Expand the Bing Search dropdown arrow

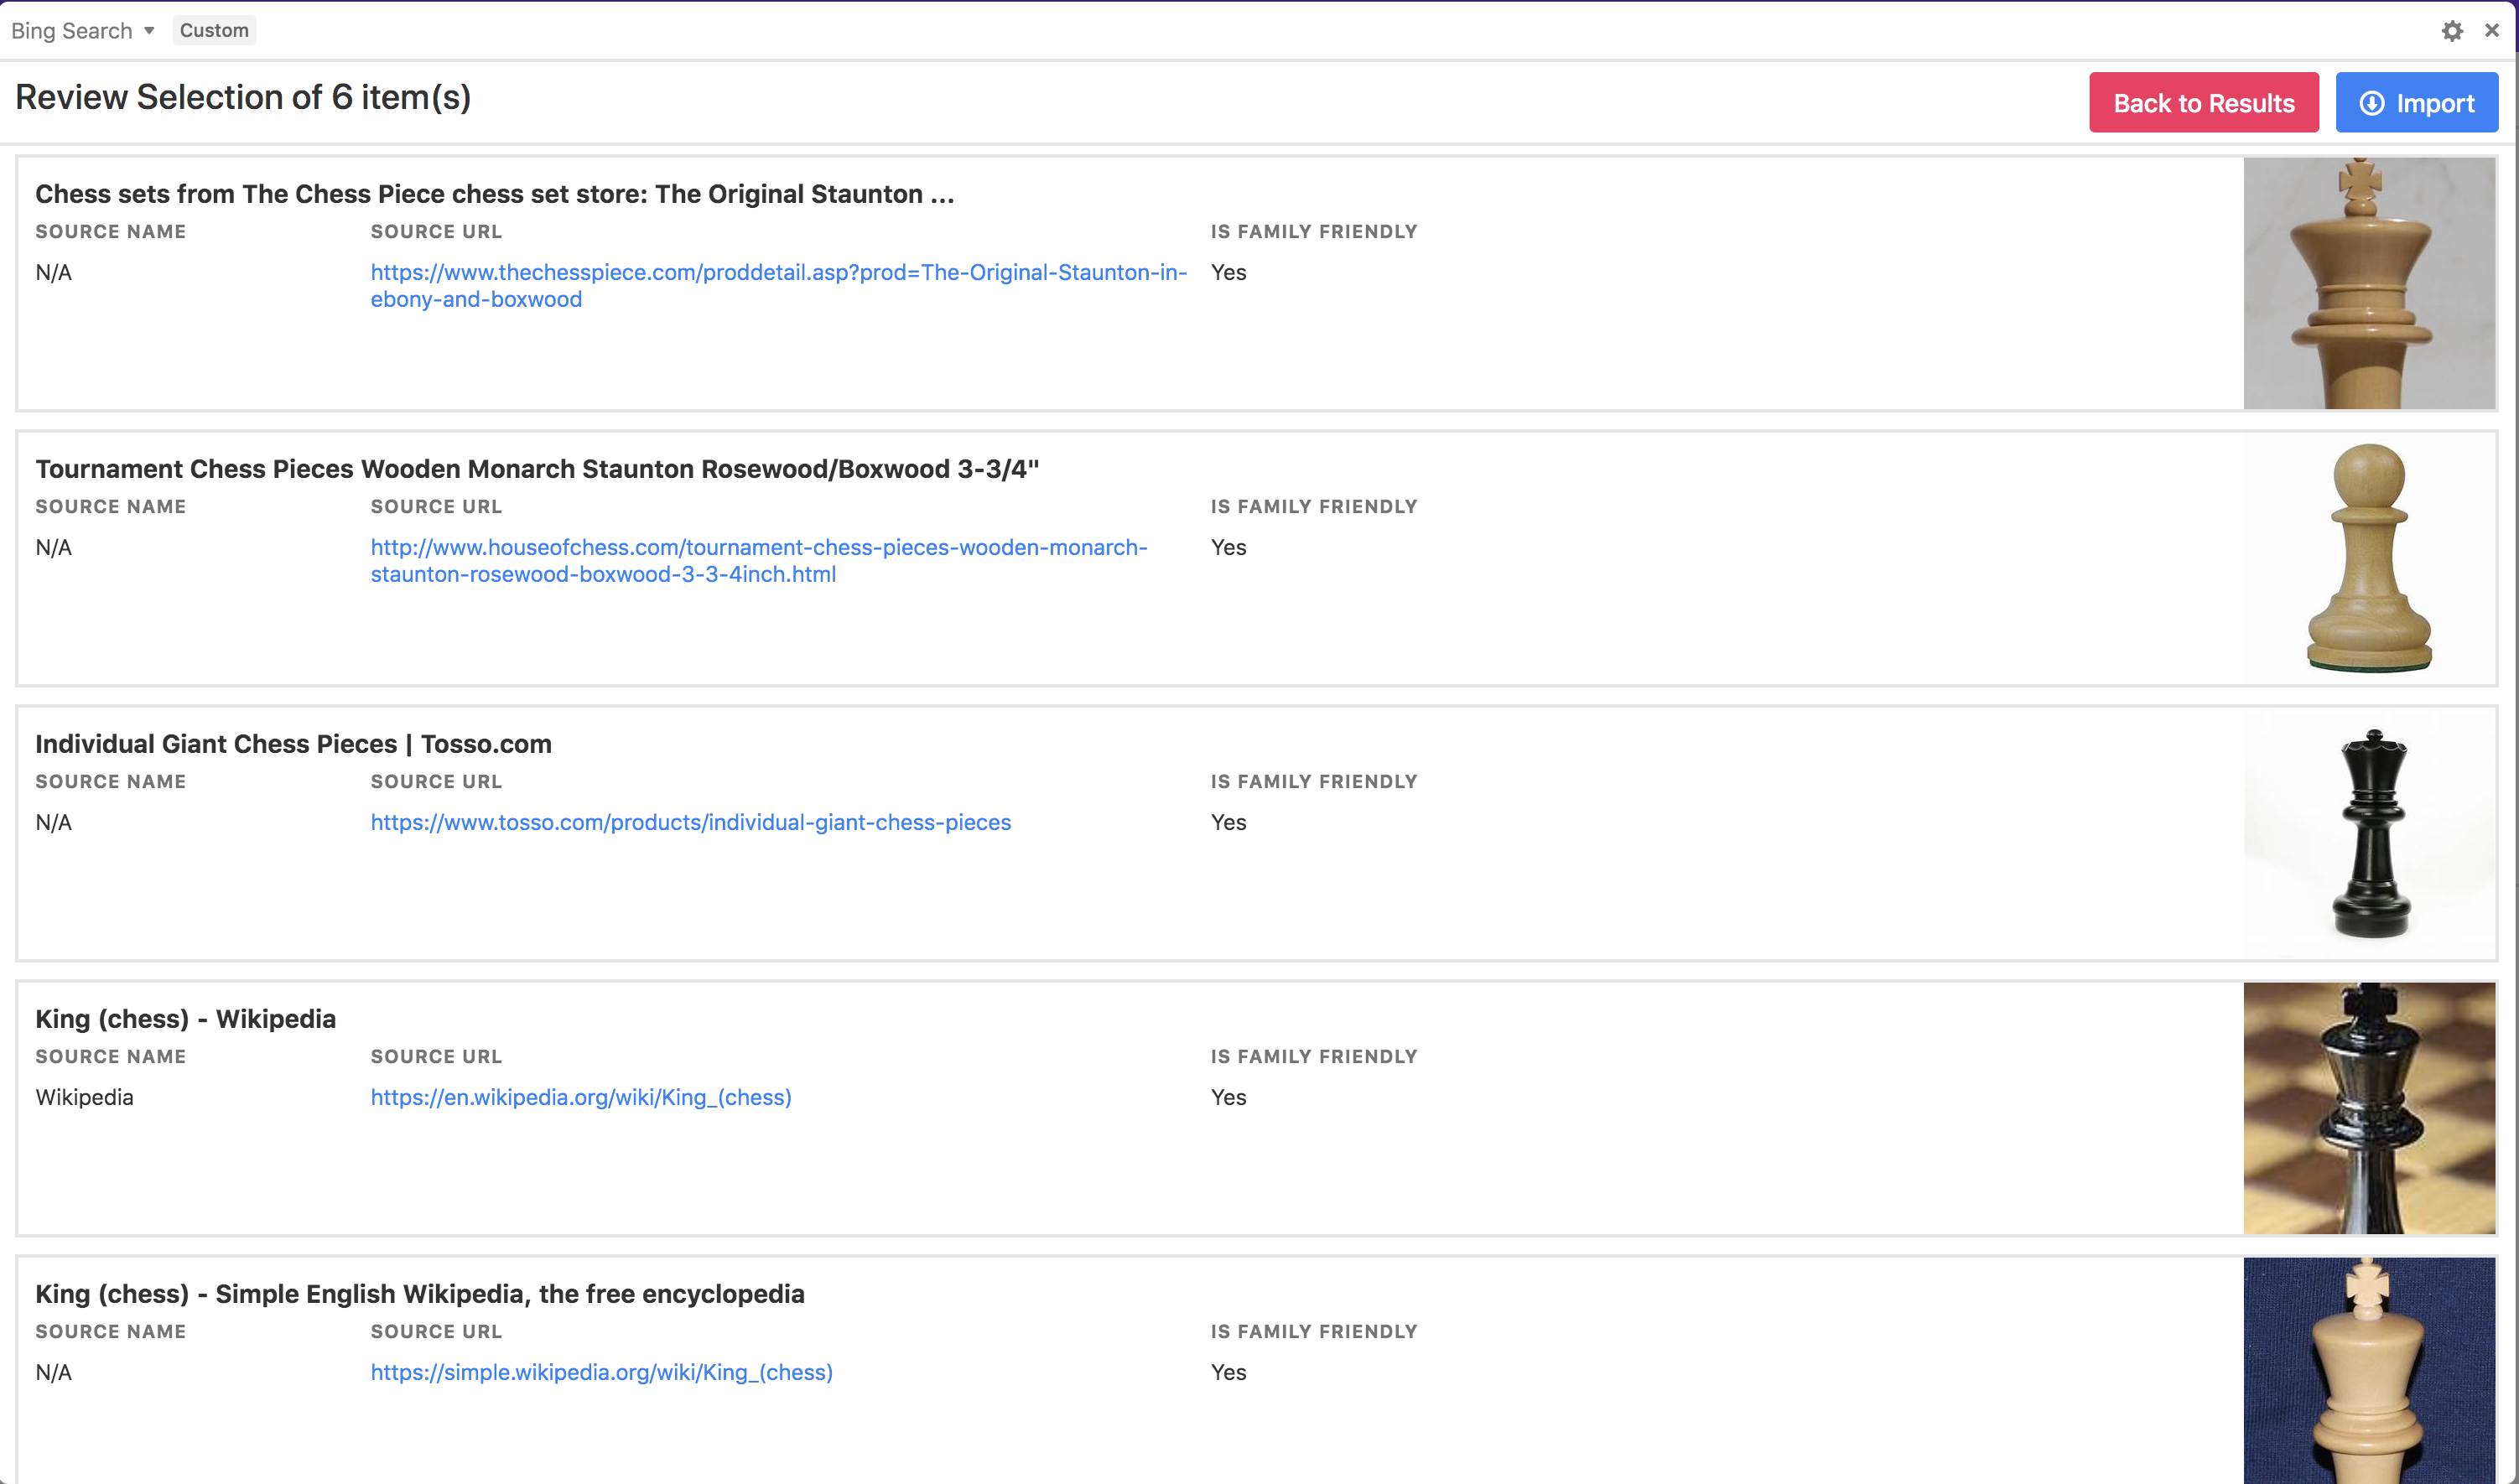[x=149, y=31]
